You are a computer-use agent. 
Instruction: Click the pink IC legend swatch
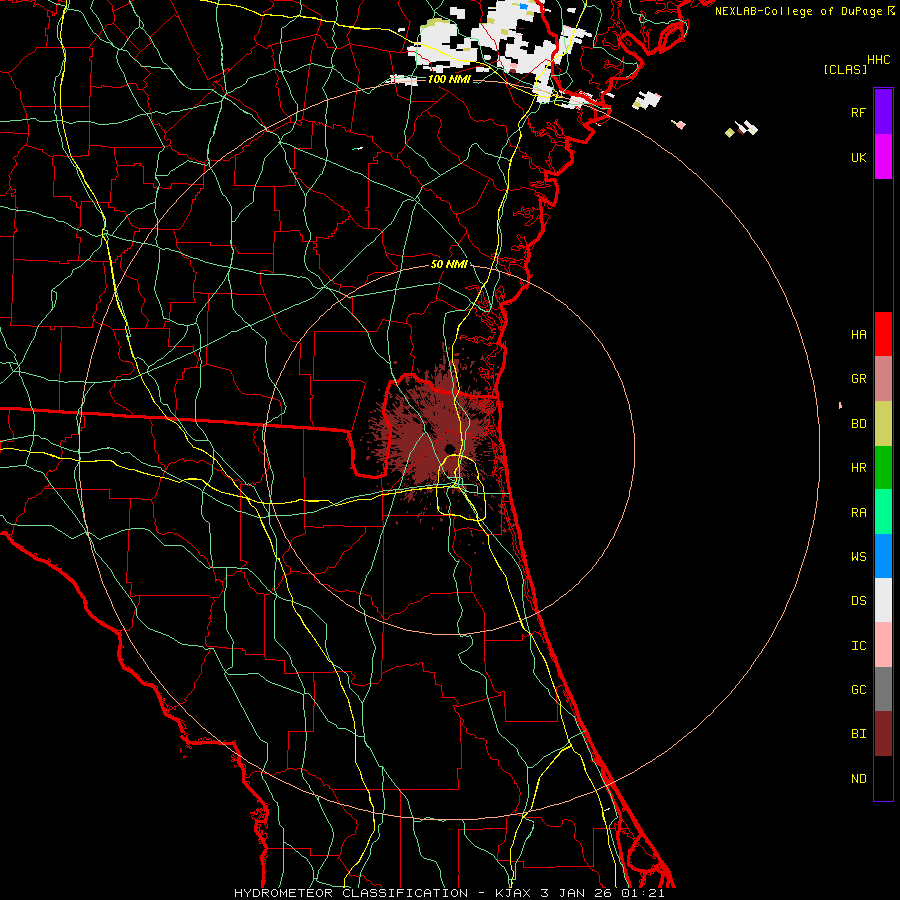pos(883,645)
